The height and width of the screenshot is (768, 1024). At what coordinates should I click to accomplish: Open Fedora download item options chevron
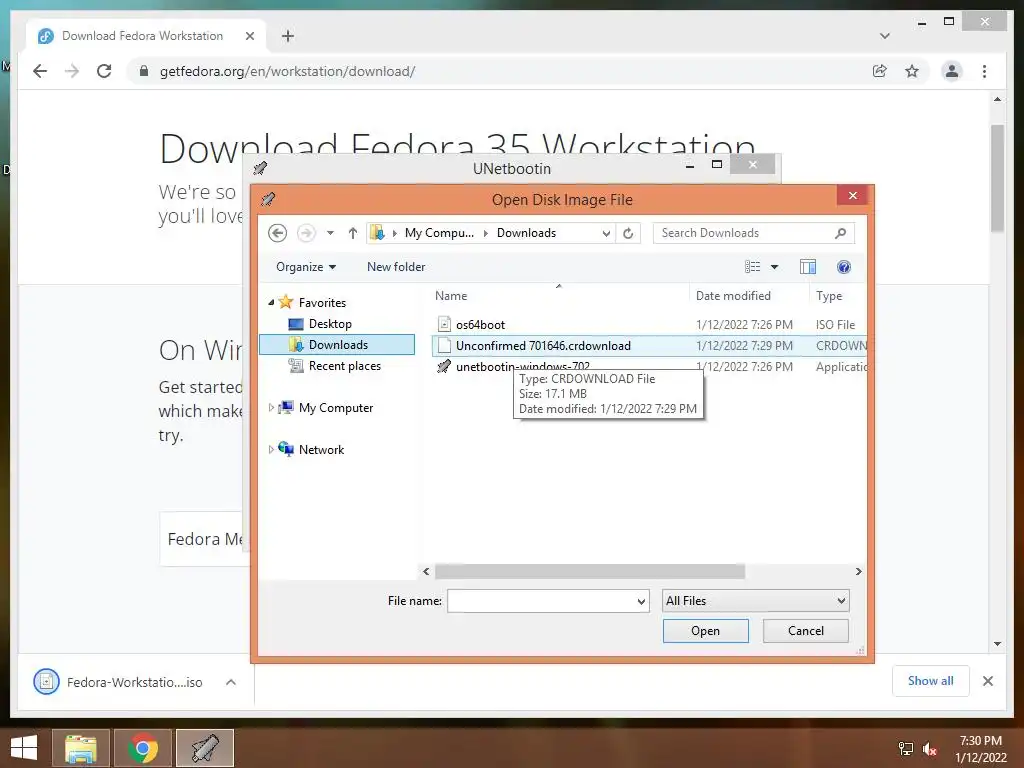tap(231, 682)
